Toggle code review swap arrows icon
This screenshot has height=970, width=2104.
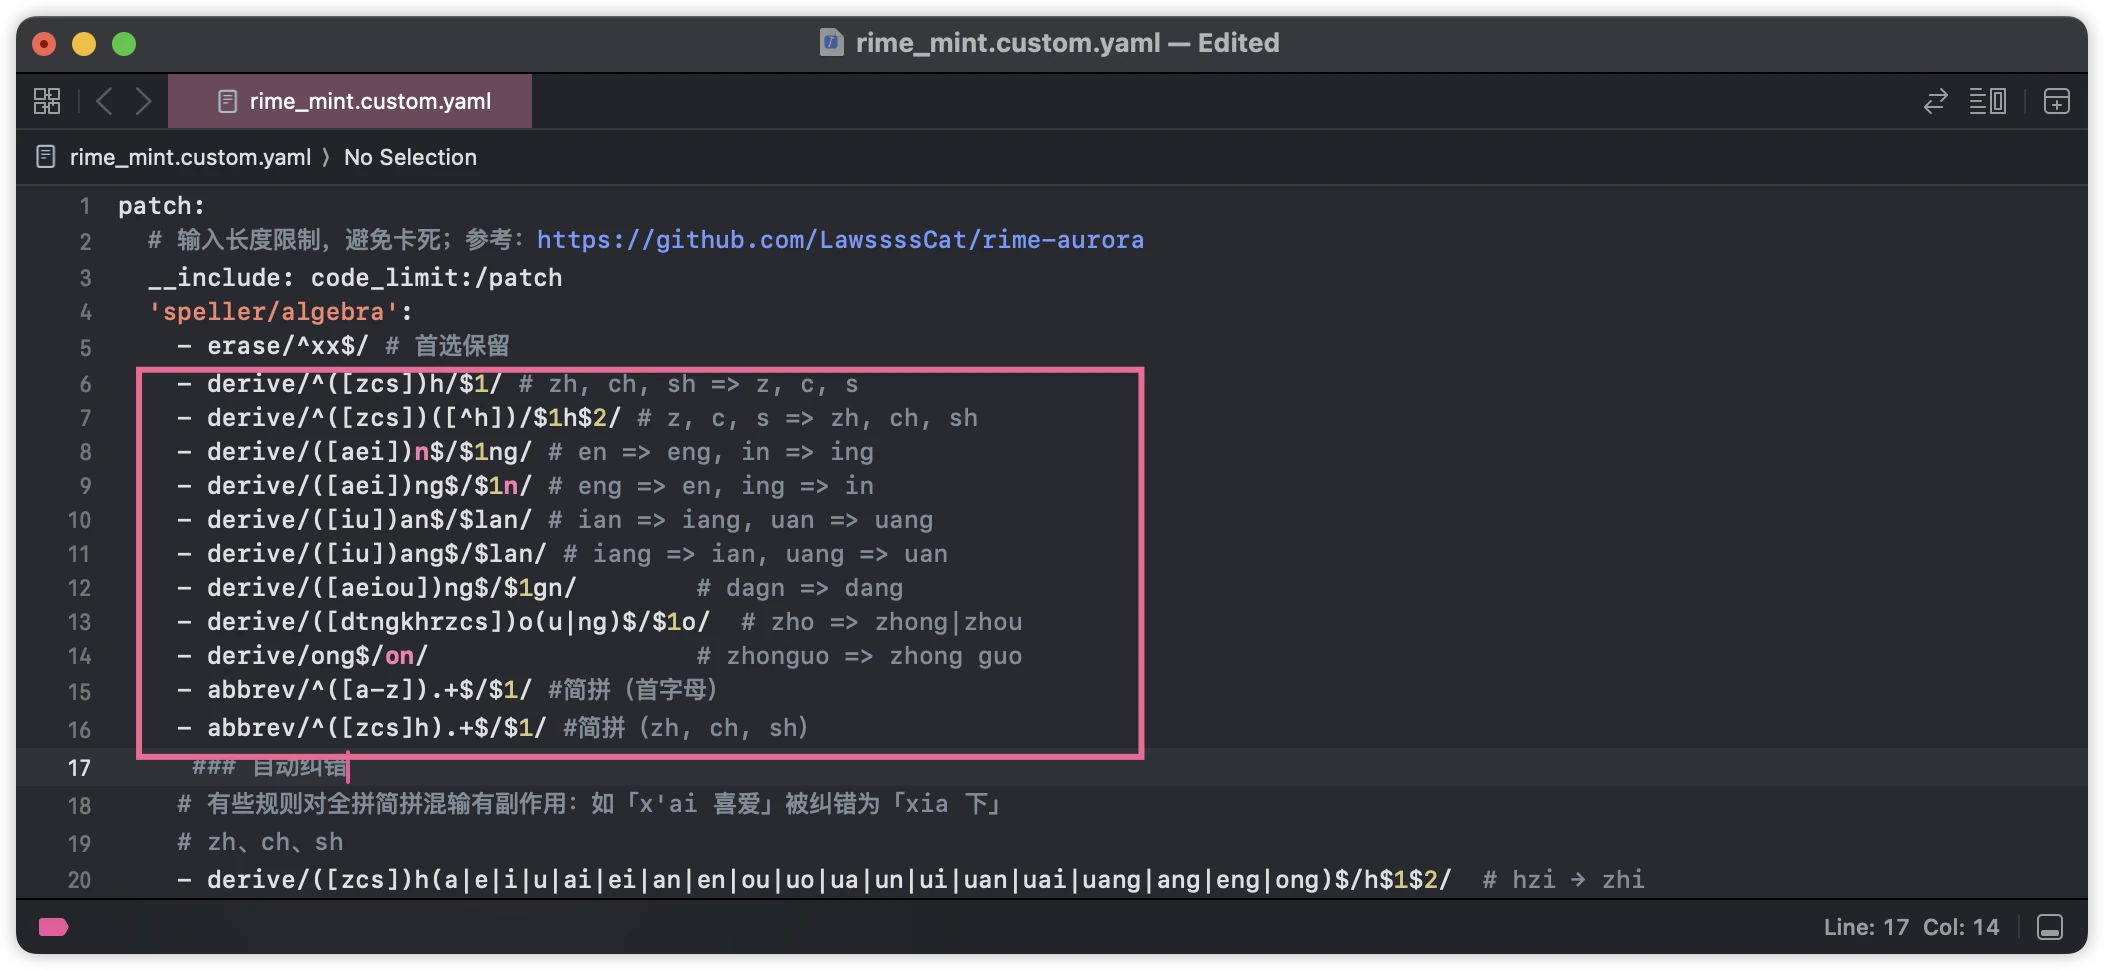click(x=1936, y=101)
